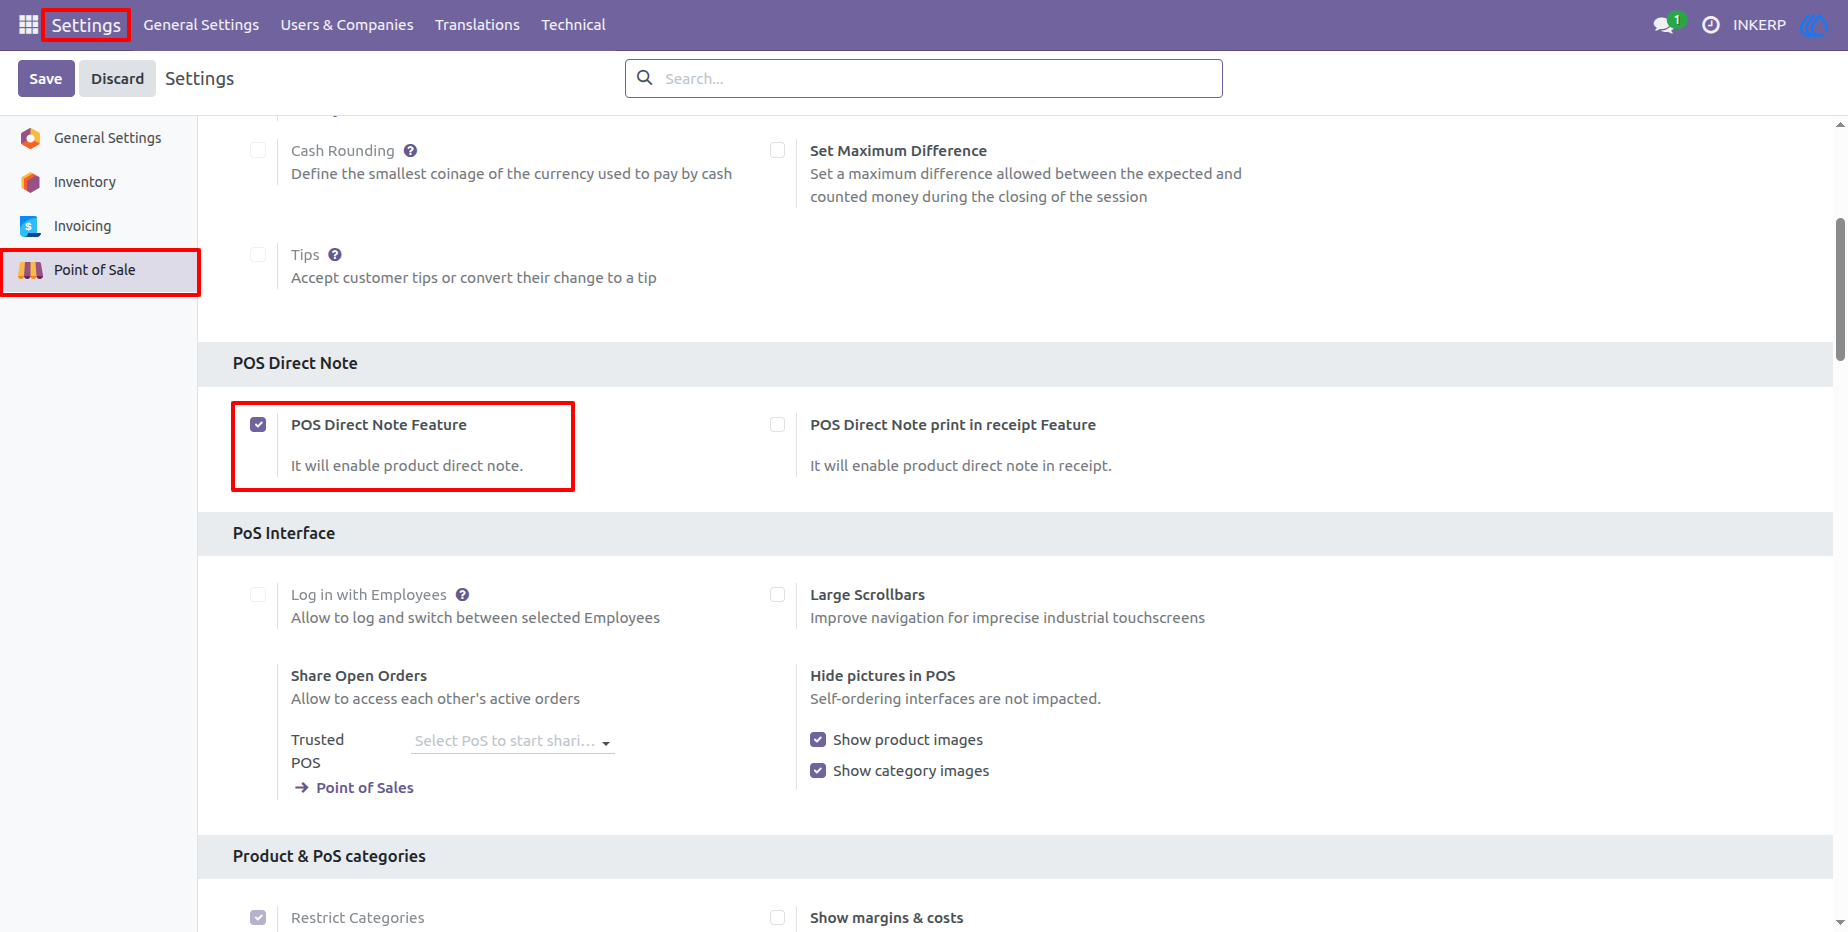Click the arrow icon beside Point of Sales
1848x932 pixels.
click(x=301, y=788)
